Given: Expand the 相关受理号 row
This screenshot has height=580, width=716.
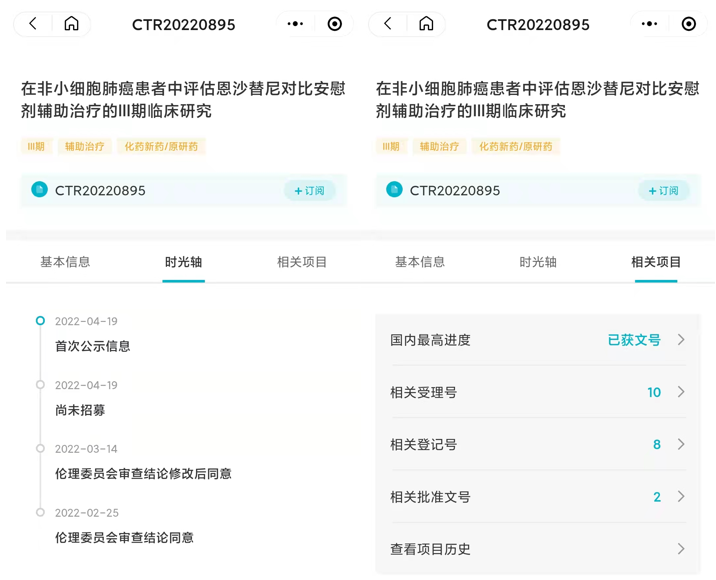Looking at the screenshot, I should 538,392.
